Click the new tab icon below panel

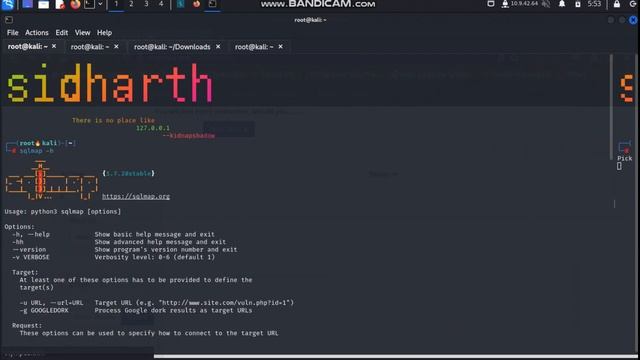point(9,20)
